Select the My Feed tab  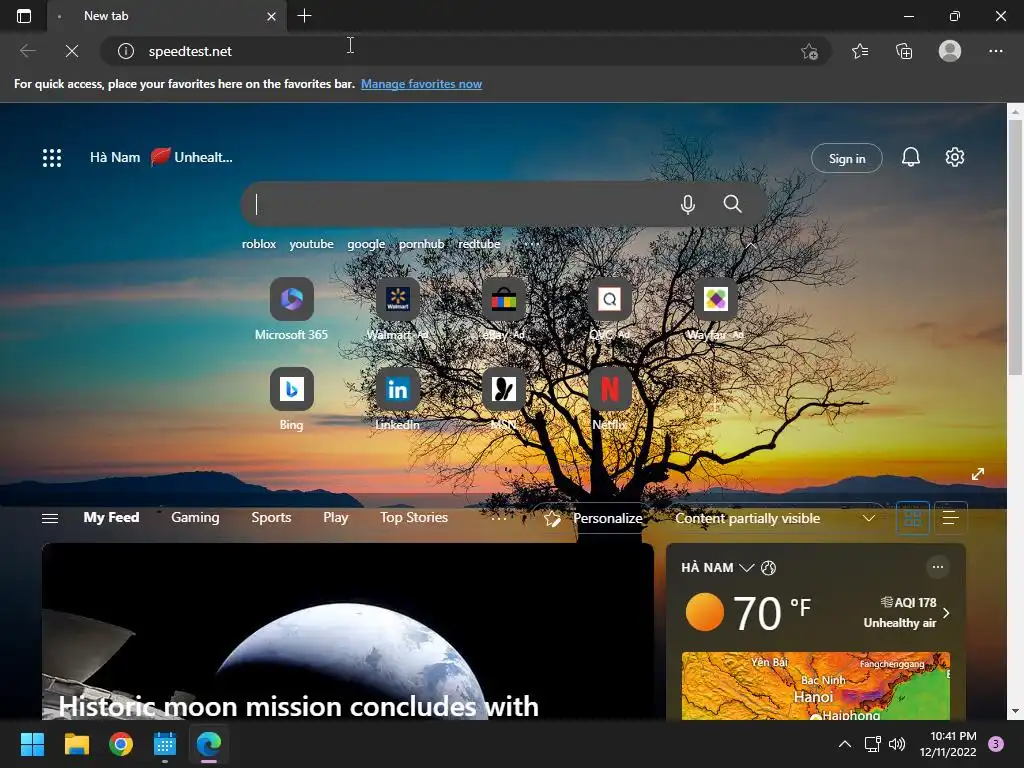pyautogui.click(x=111, y=518)
